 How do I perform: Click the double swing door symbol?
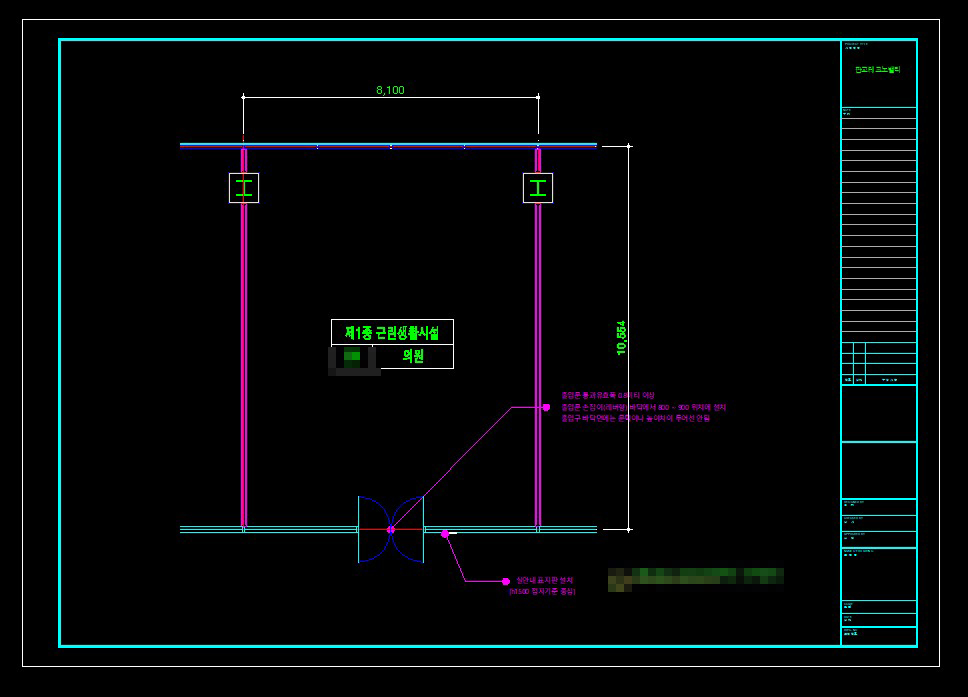point(391,529)
